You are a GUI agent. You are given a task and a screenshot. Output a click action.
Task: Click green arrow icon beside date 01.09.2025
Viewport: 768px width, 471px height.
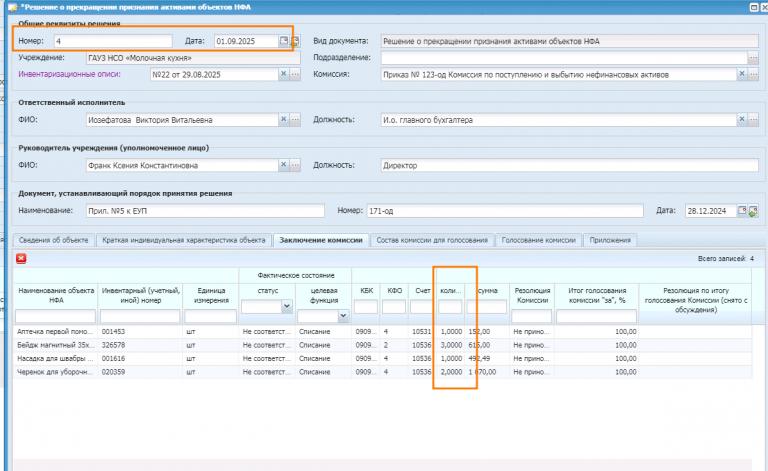[295, 42]
